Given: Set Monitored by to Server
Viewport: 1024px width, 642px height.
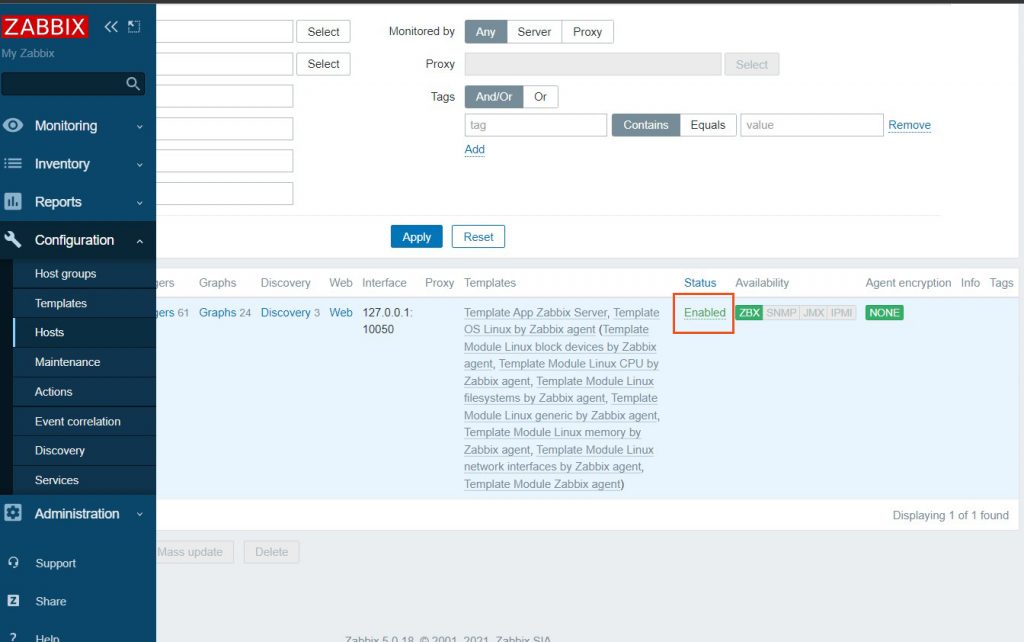Looking at the screenshot, I should (534, 31).
